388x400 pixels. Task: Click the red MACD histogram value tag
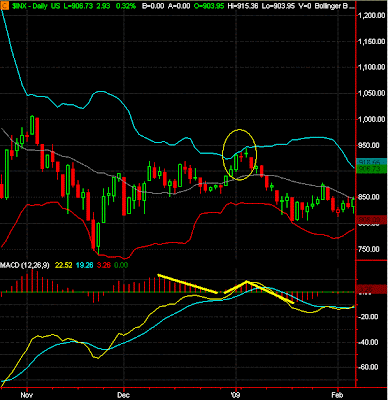click(x=372, y=289)
